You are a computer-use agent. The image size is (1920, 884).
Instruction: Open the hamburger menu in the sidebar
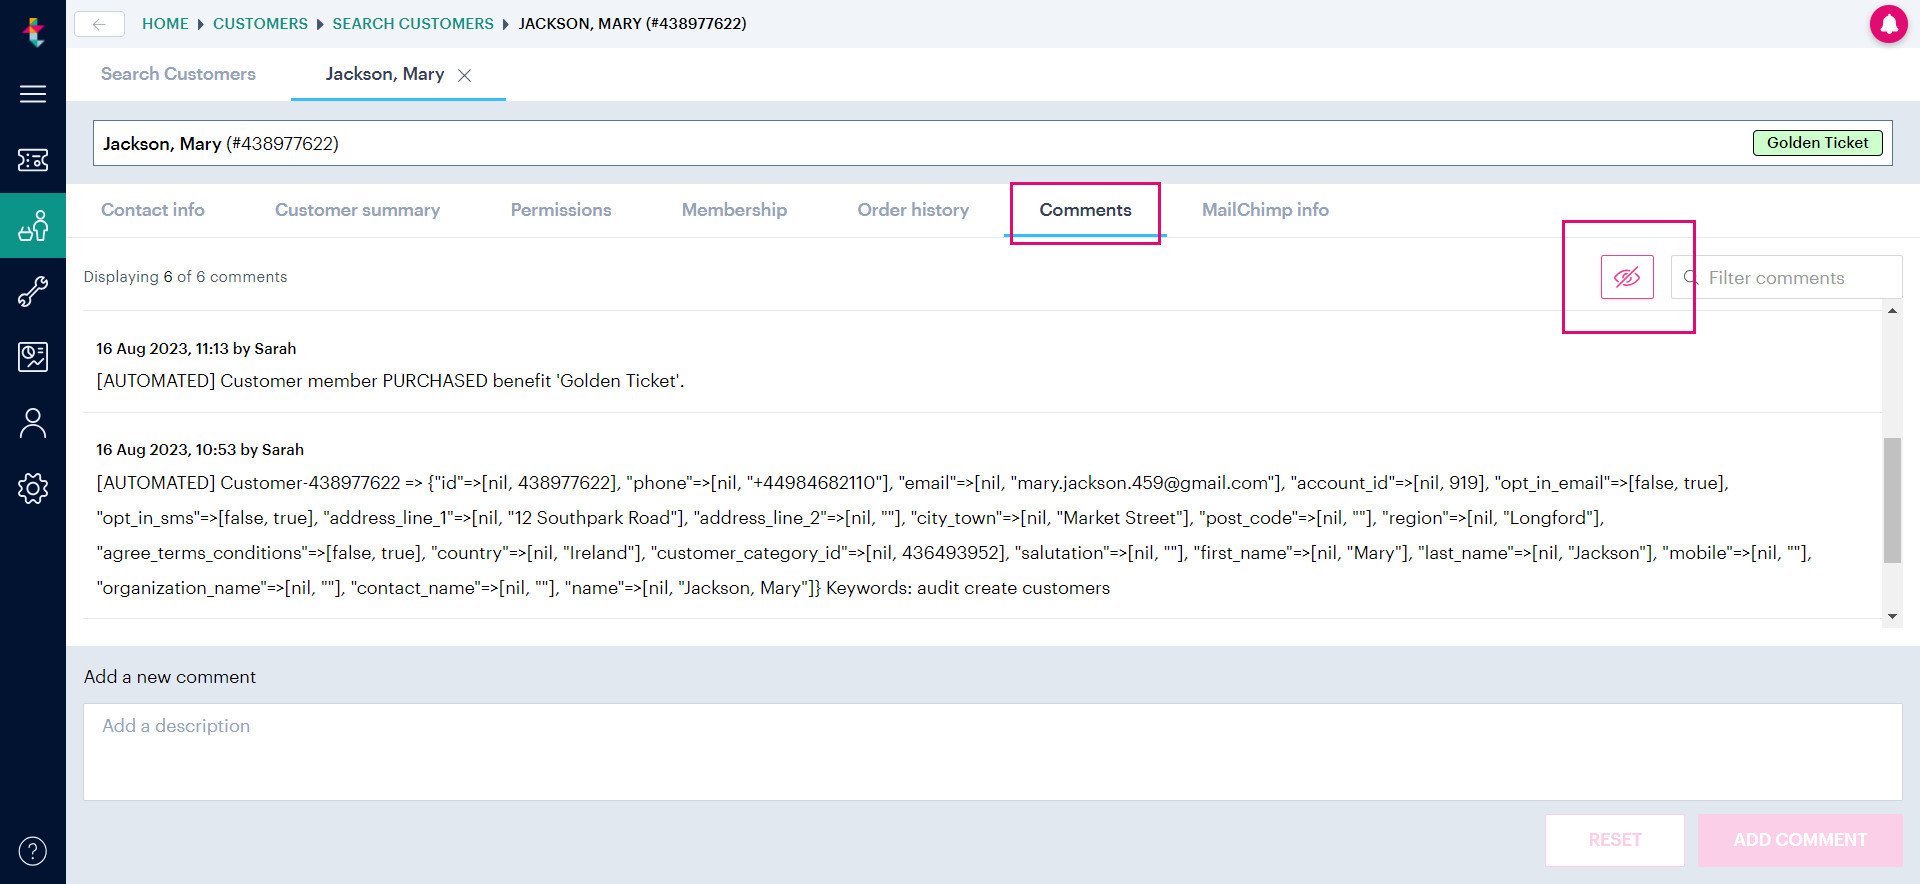tap(33, 94)
